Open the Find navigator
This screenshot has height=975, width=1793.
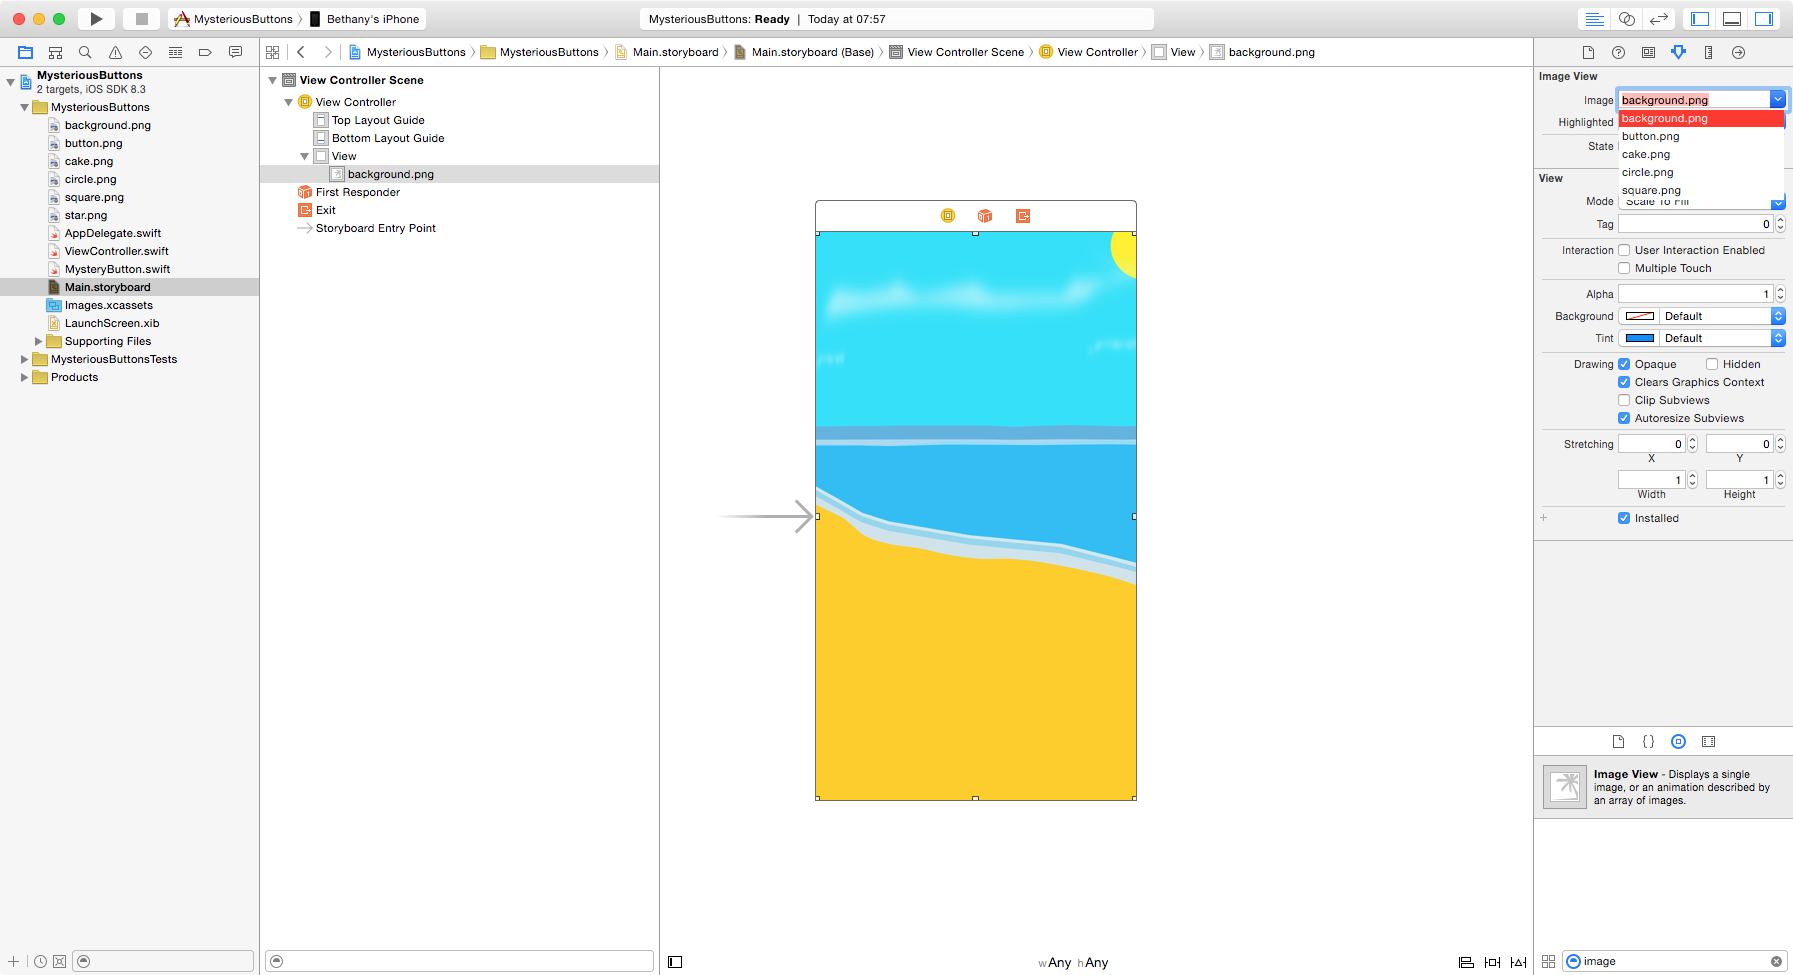click(x=85, y=52)
